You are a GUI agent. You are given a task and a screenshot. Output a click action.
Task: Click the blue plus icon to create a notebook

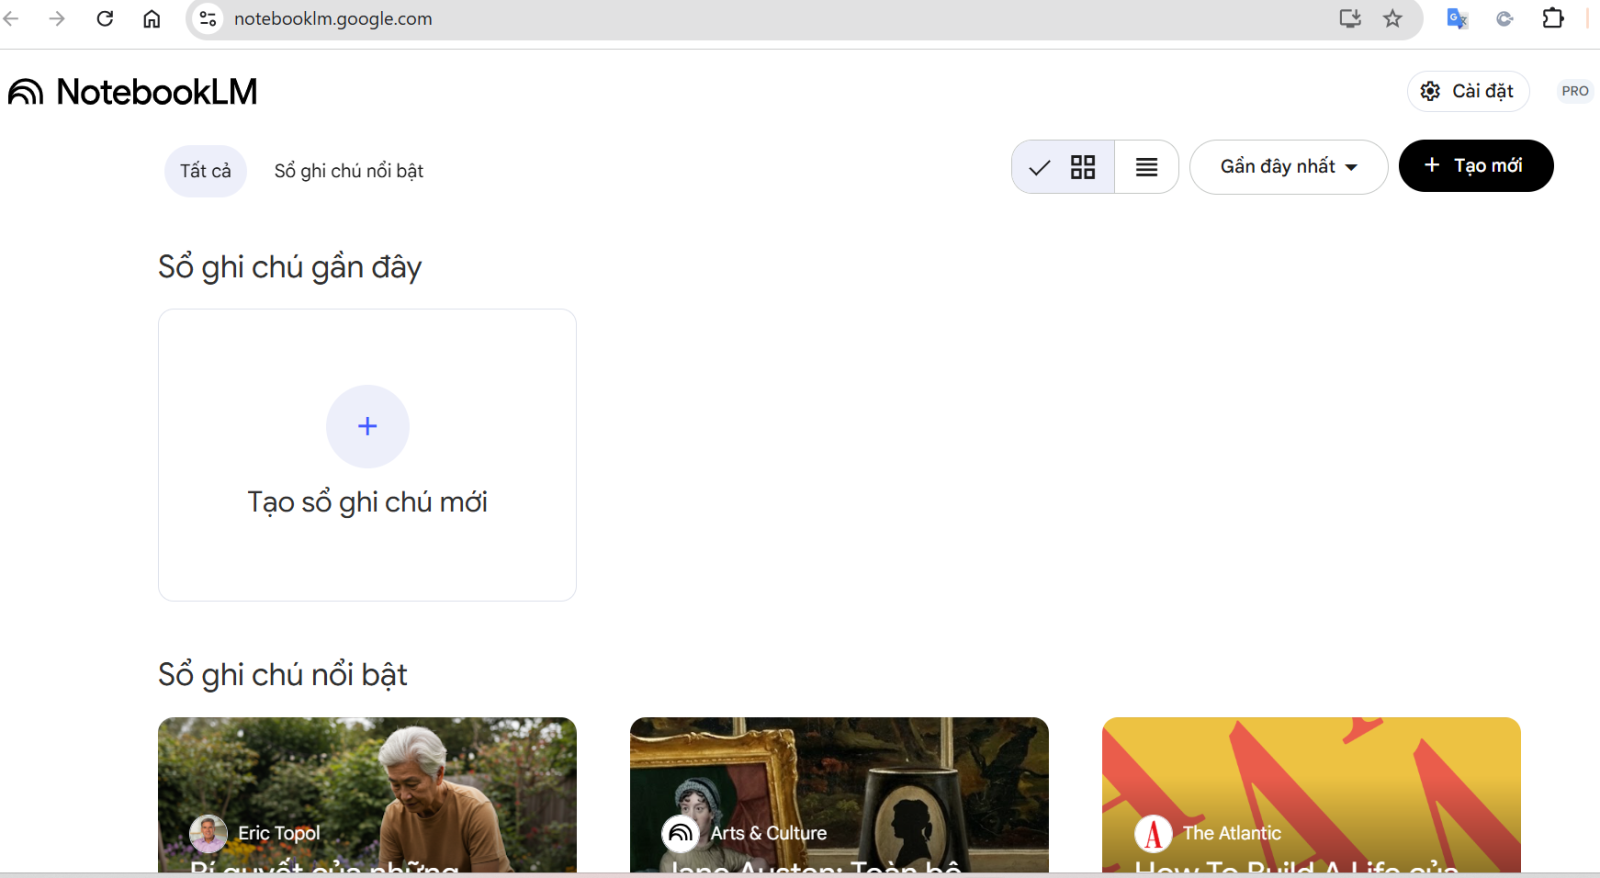pyautogui.click(x=367, y=427)
